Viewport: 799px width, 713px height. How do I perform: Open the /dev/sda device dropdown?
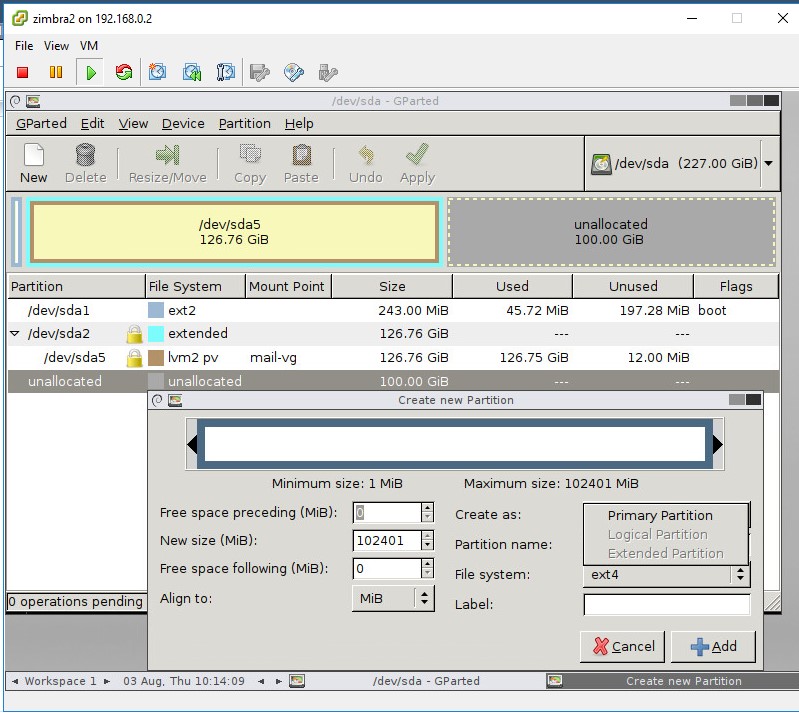(x=768, y=164)
